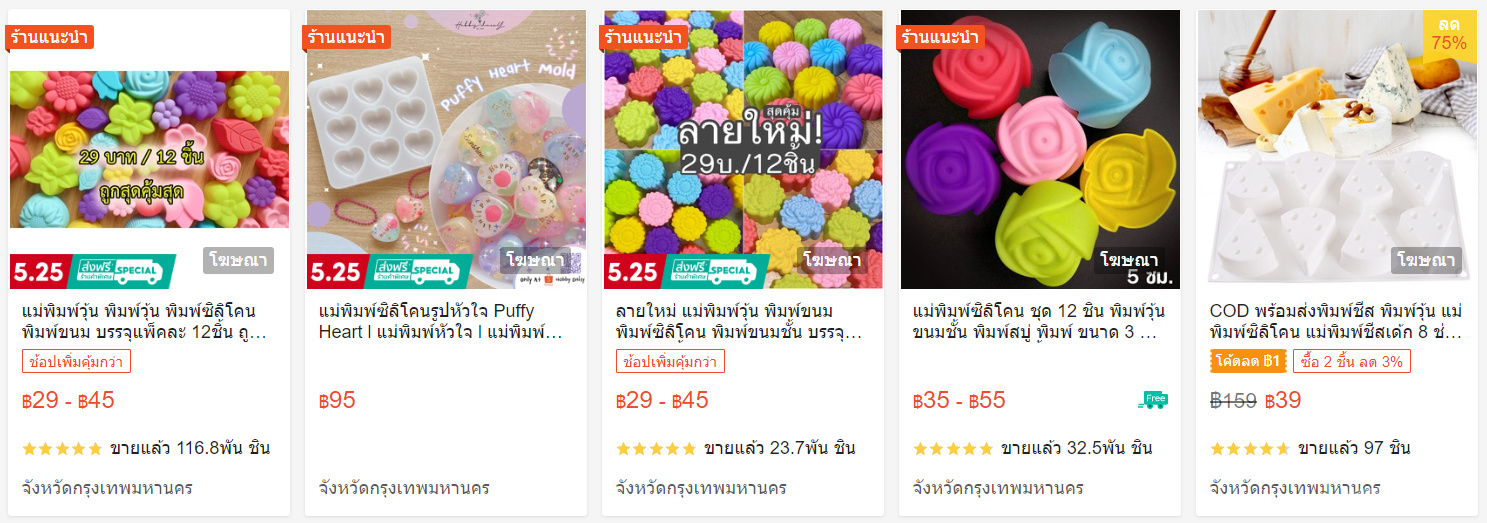The width and height of the screenshot is (1487, 523).
Task: Click the โค้ดลด ฿1 coupon tag
Action: pyautogui.click(x=1247, y=361)
